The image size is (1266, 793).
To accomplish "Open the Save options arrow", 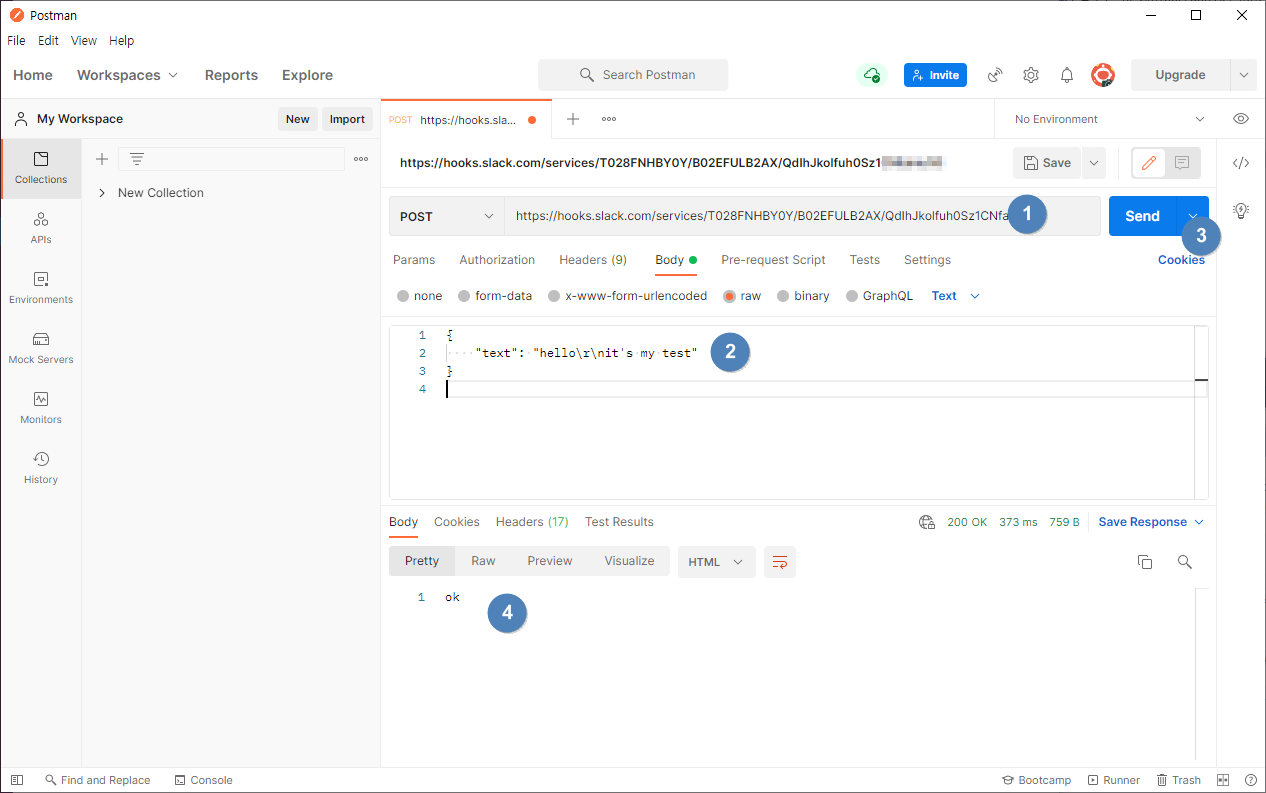I will 1094,163.
